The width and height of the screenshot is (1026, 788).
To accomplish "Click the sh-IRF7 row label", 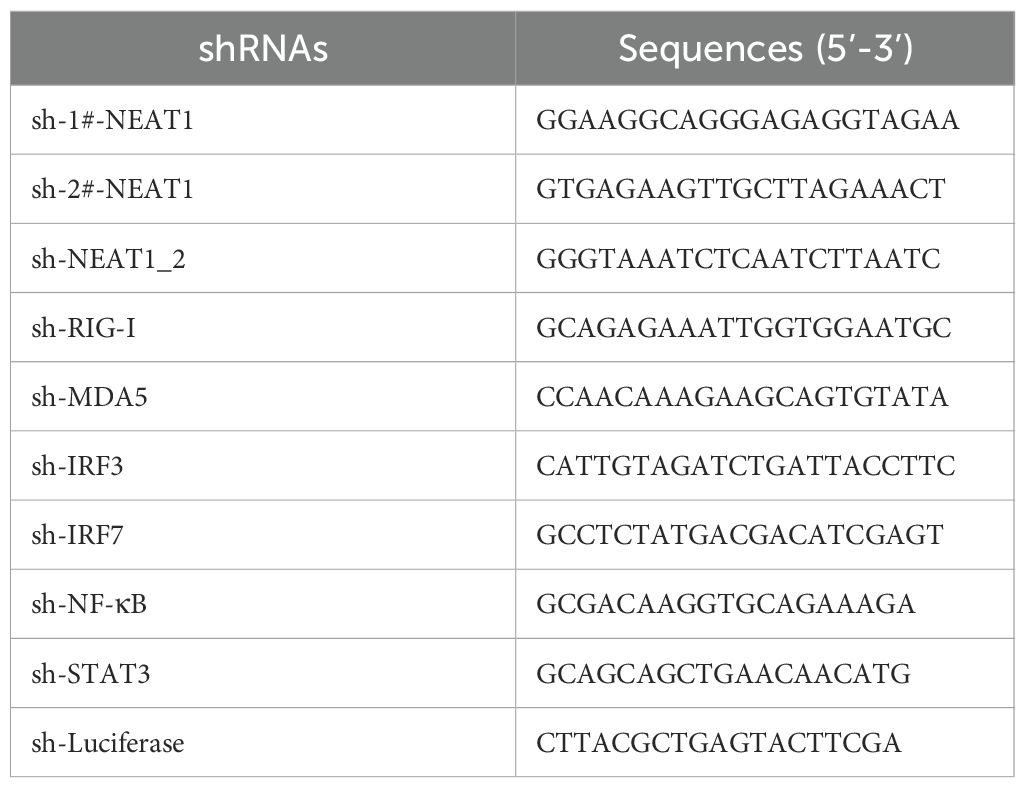I will [78, 535].
